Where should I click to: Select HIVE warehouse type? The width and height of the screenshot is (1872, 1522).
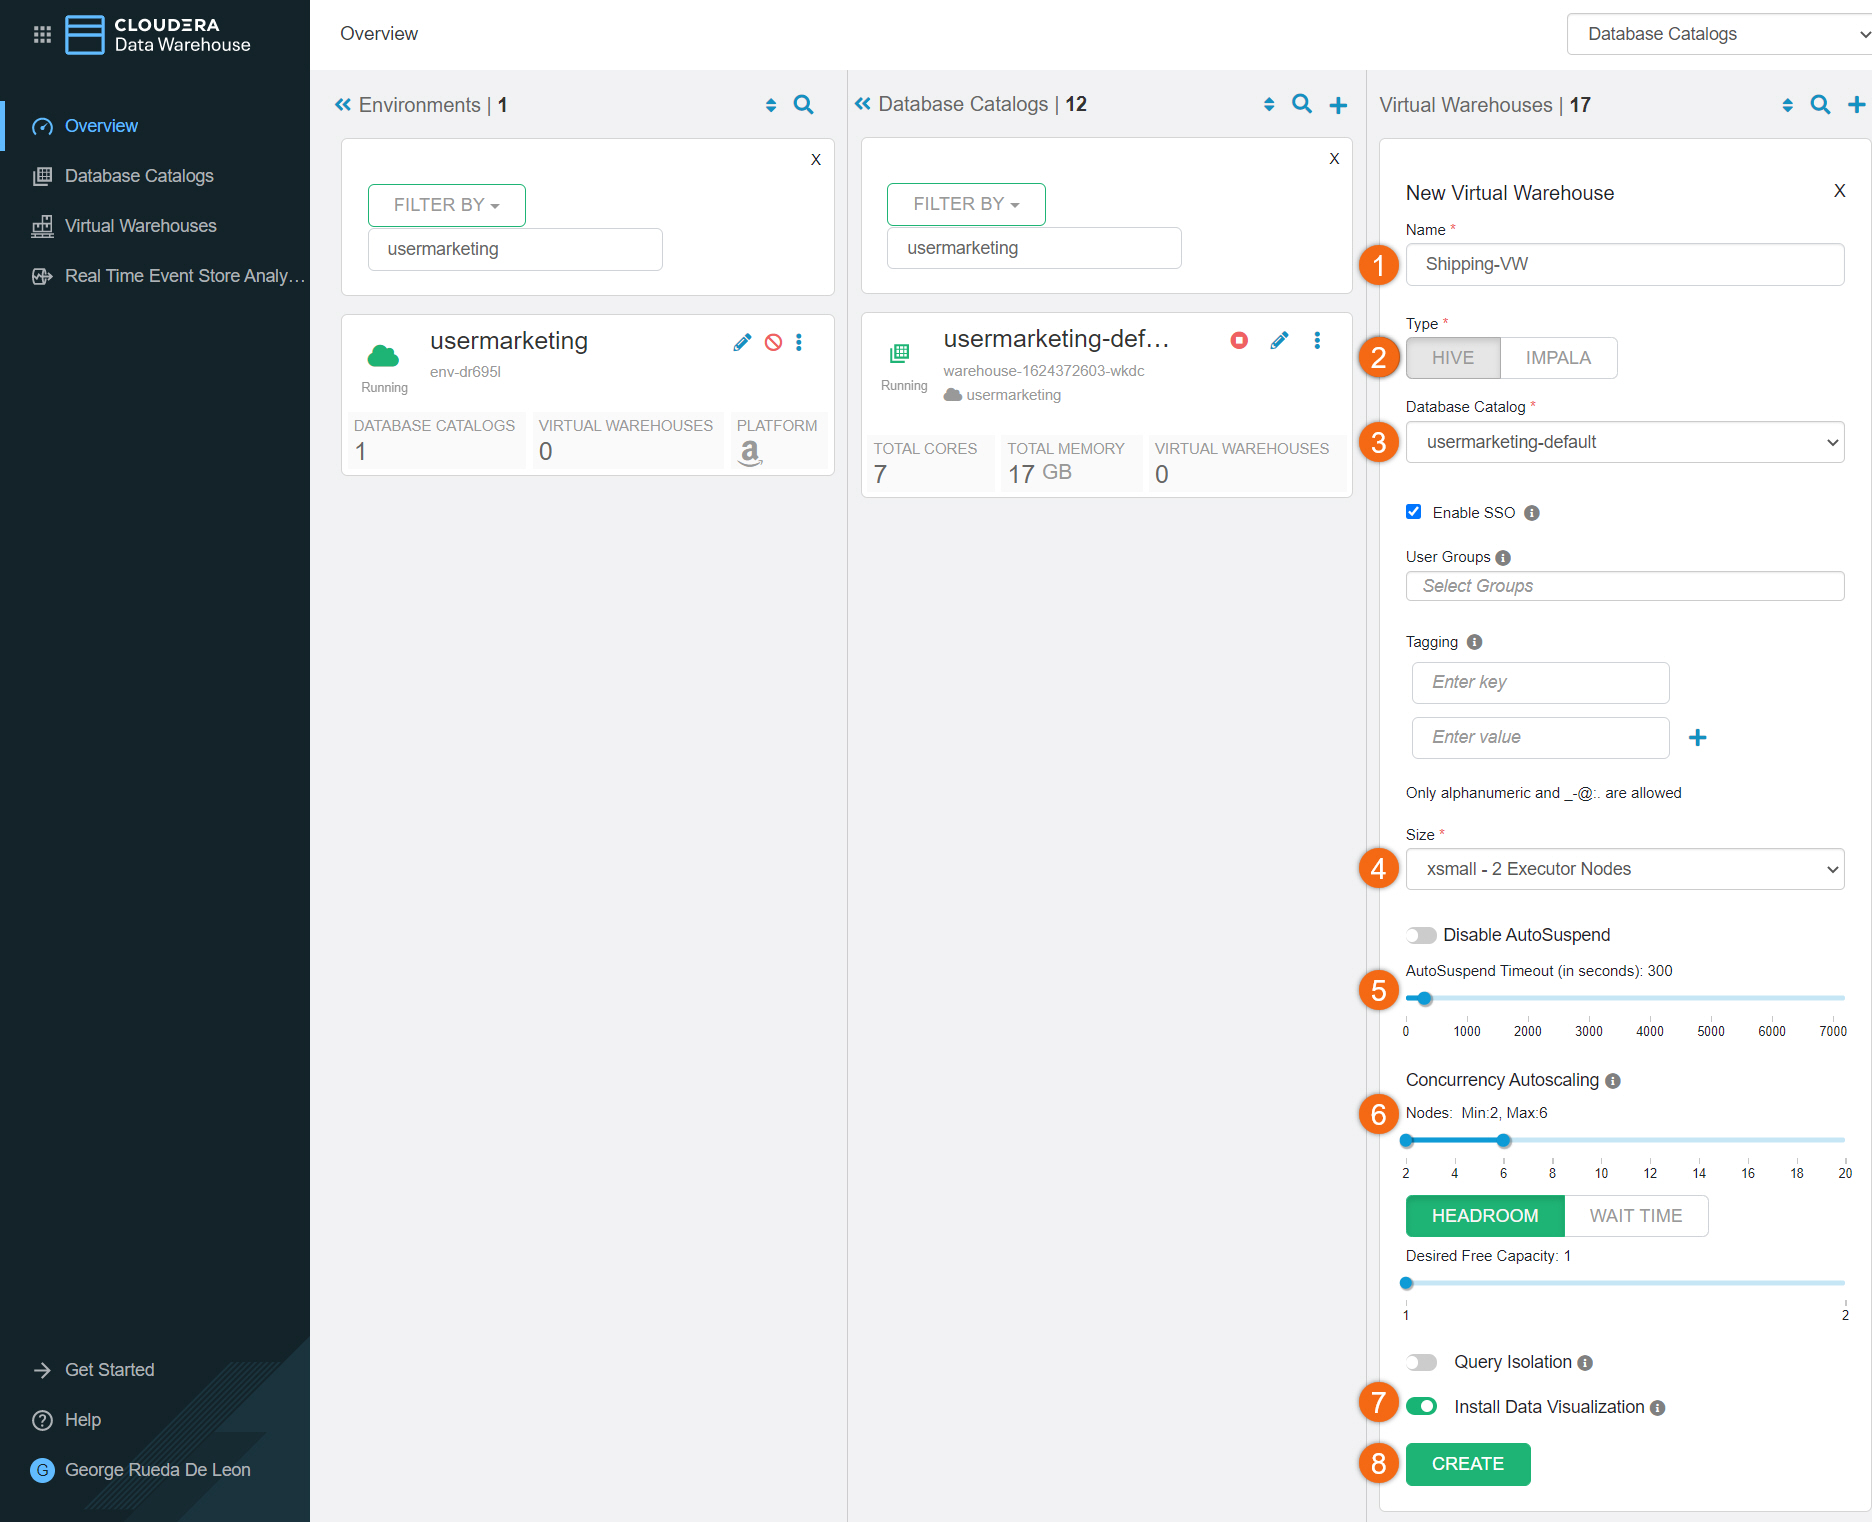coord(1453,358)
